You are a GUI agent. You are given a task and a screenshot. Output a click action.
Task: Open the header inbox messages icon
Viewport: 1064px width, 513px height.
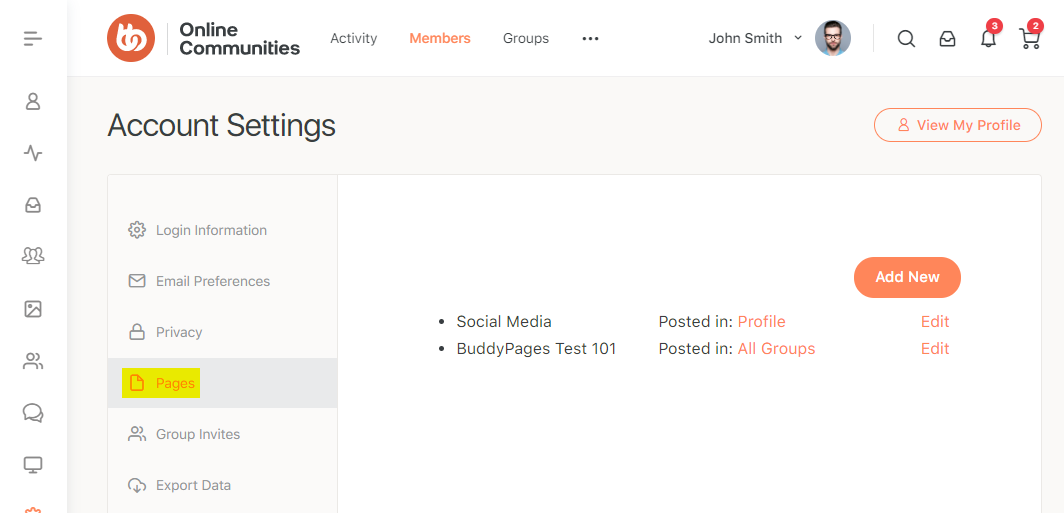pyautogui.click(x=947, y=39)
